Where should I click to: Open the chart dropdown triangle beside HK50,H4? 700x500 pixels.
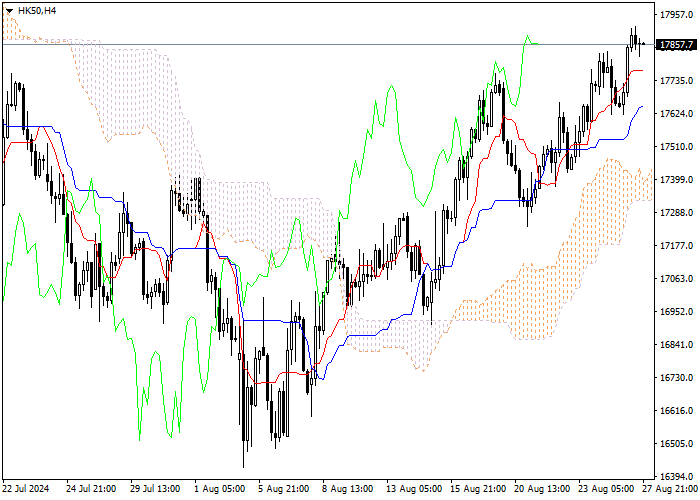click(x=9, y=11)
